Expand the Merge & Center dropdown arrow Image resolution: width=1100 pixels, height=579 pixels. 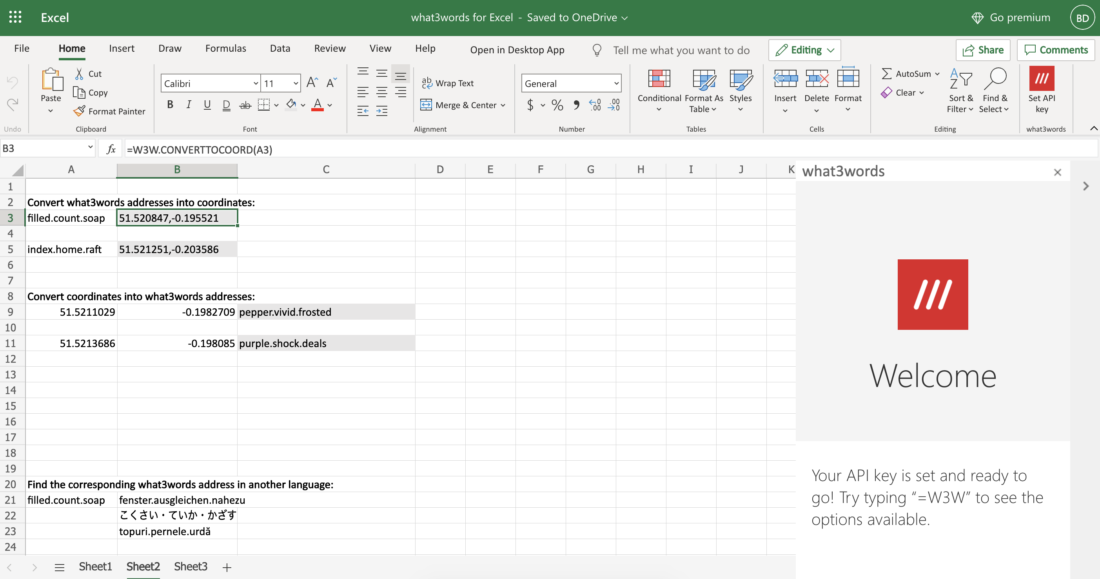[x=503, y=105]
